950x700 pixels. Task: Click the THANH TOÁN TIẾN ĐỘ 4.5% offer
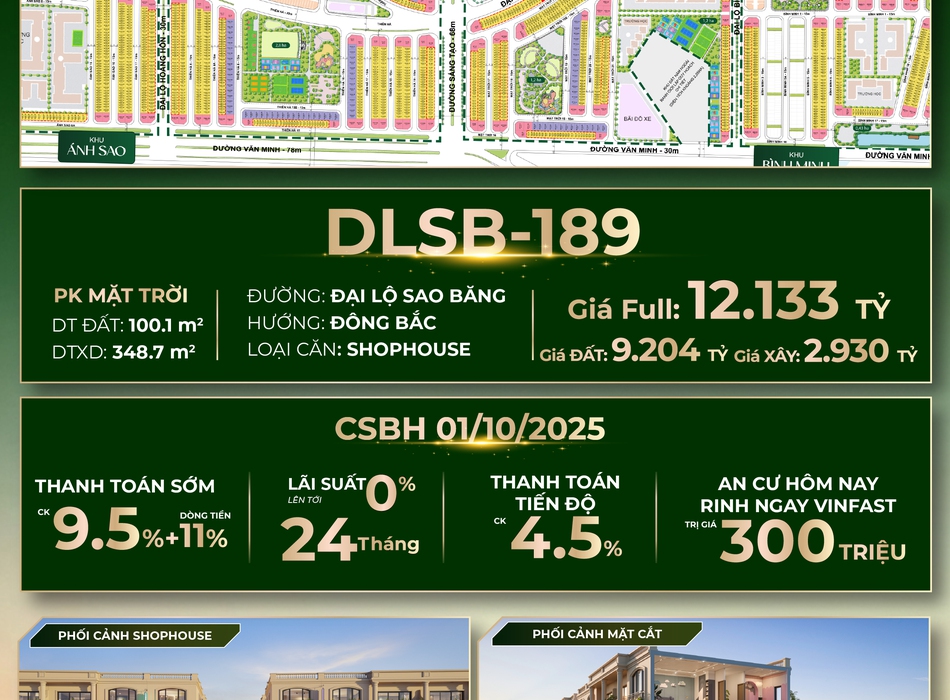556,517
